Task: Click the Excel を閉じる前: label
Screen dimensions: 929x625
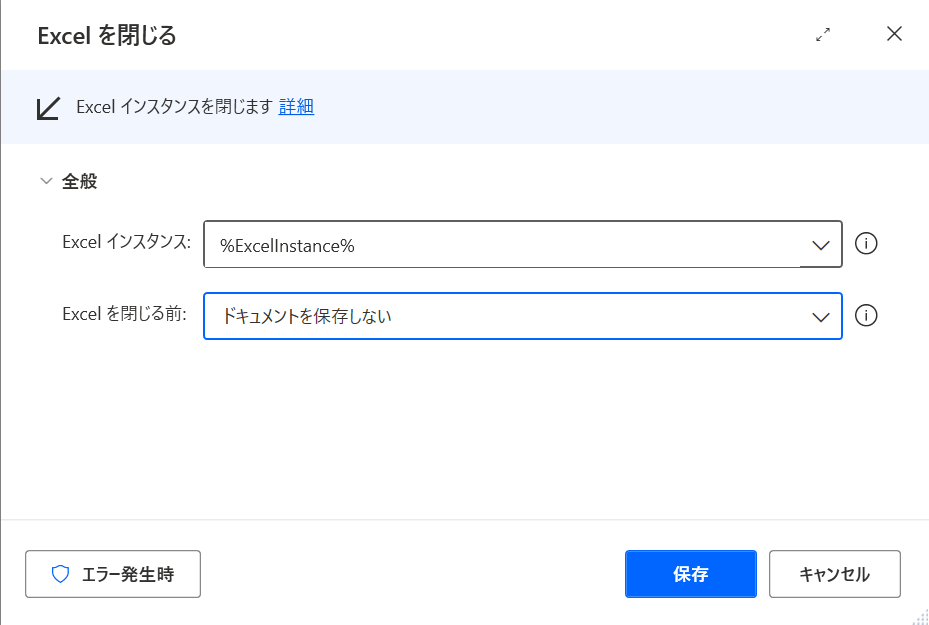Action: point(124,314)
